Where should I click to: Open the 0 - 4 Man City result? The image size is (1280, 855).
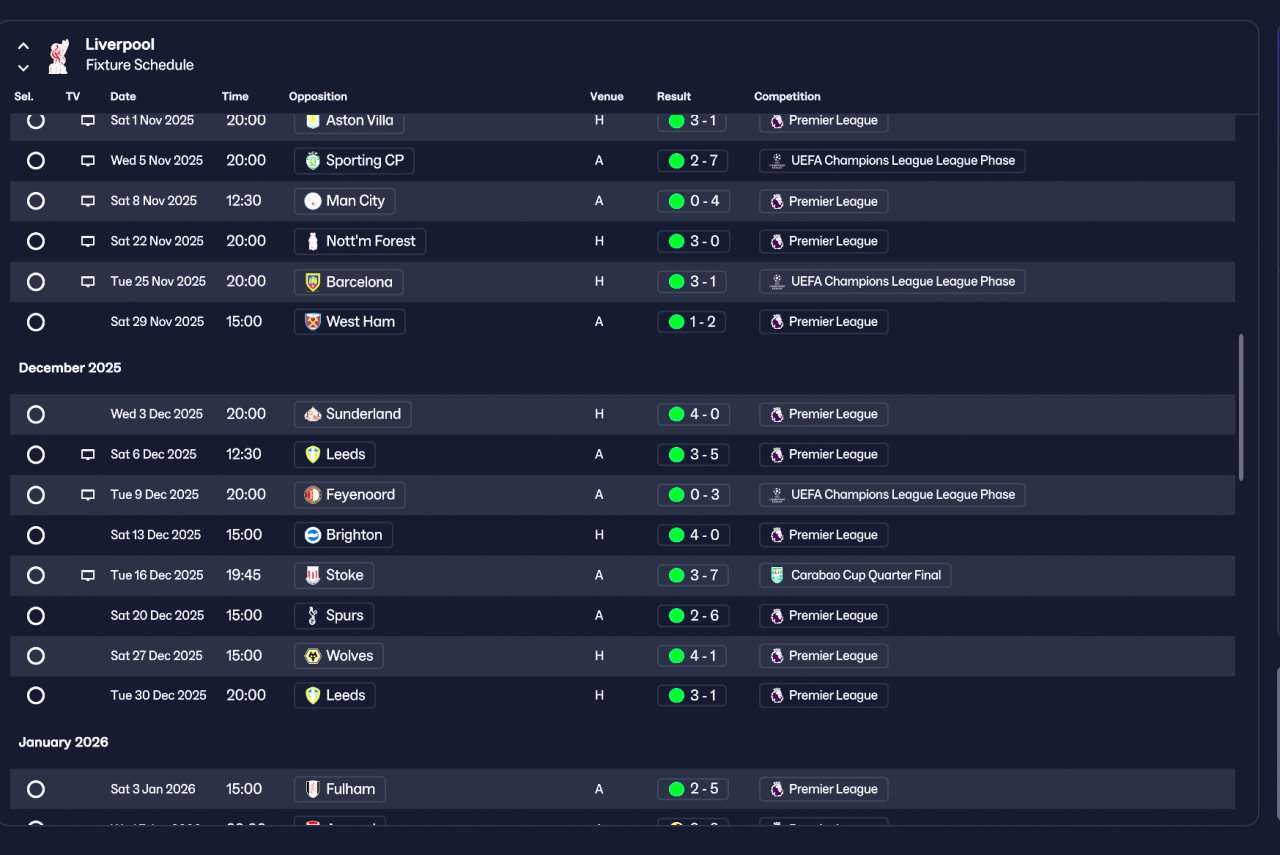(x=692, y=201)
